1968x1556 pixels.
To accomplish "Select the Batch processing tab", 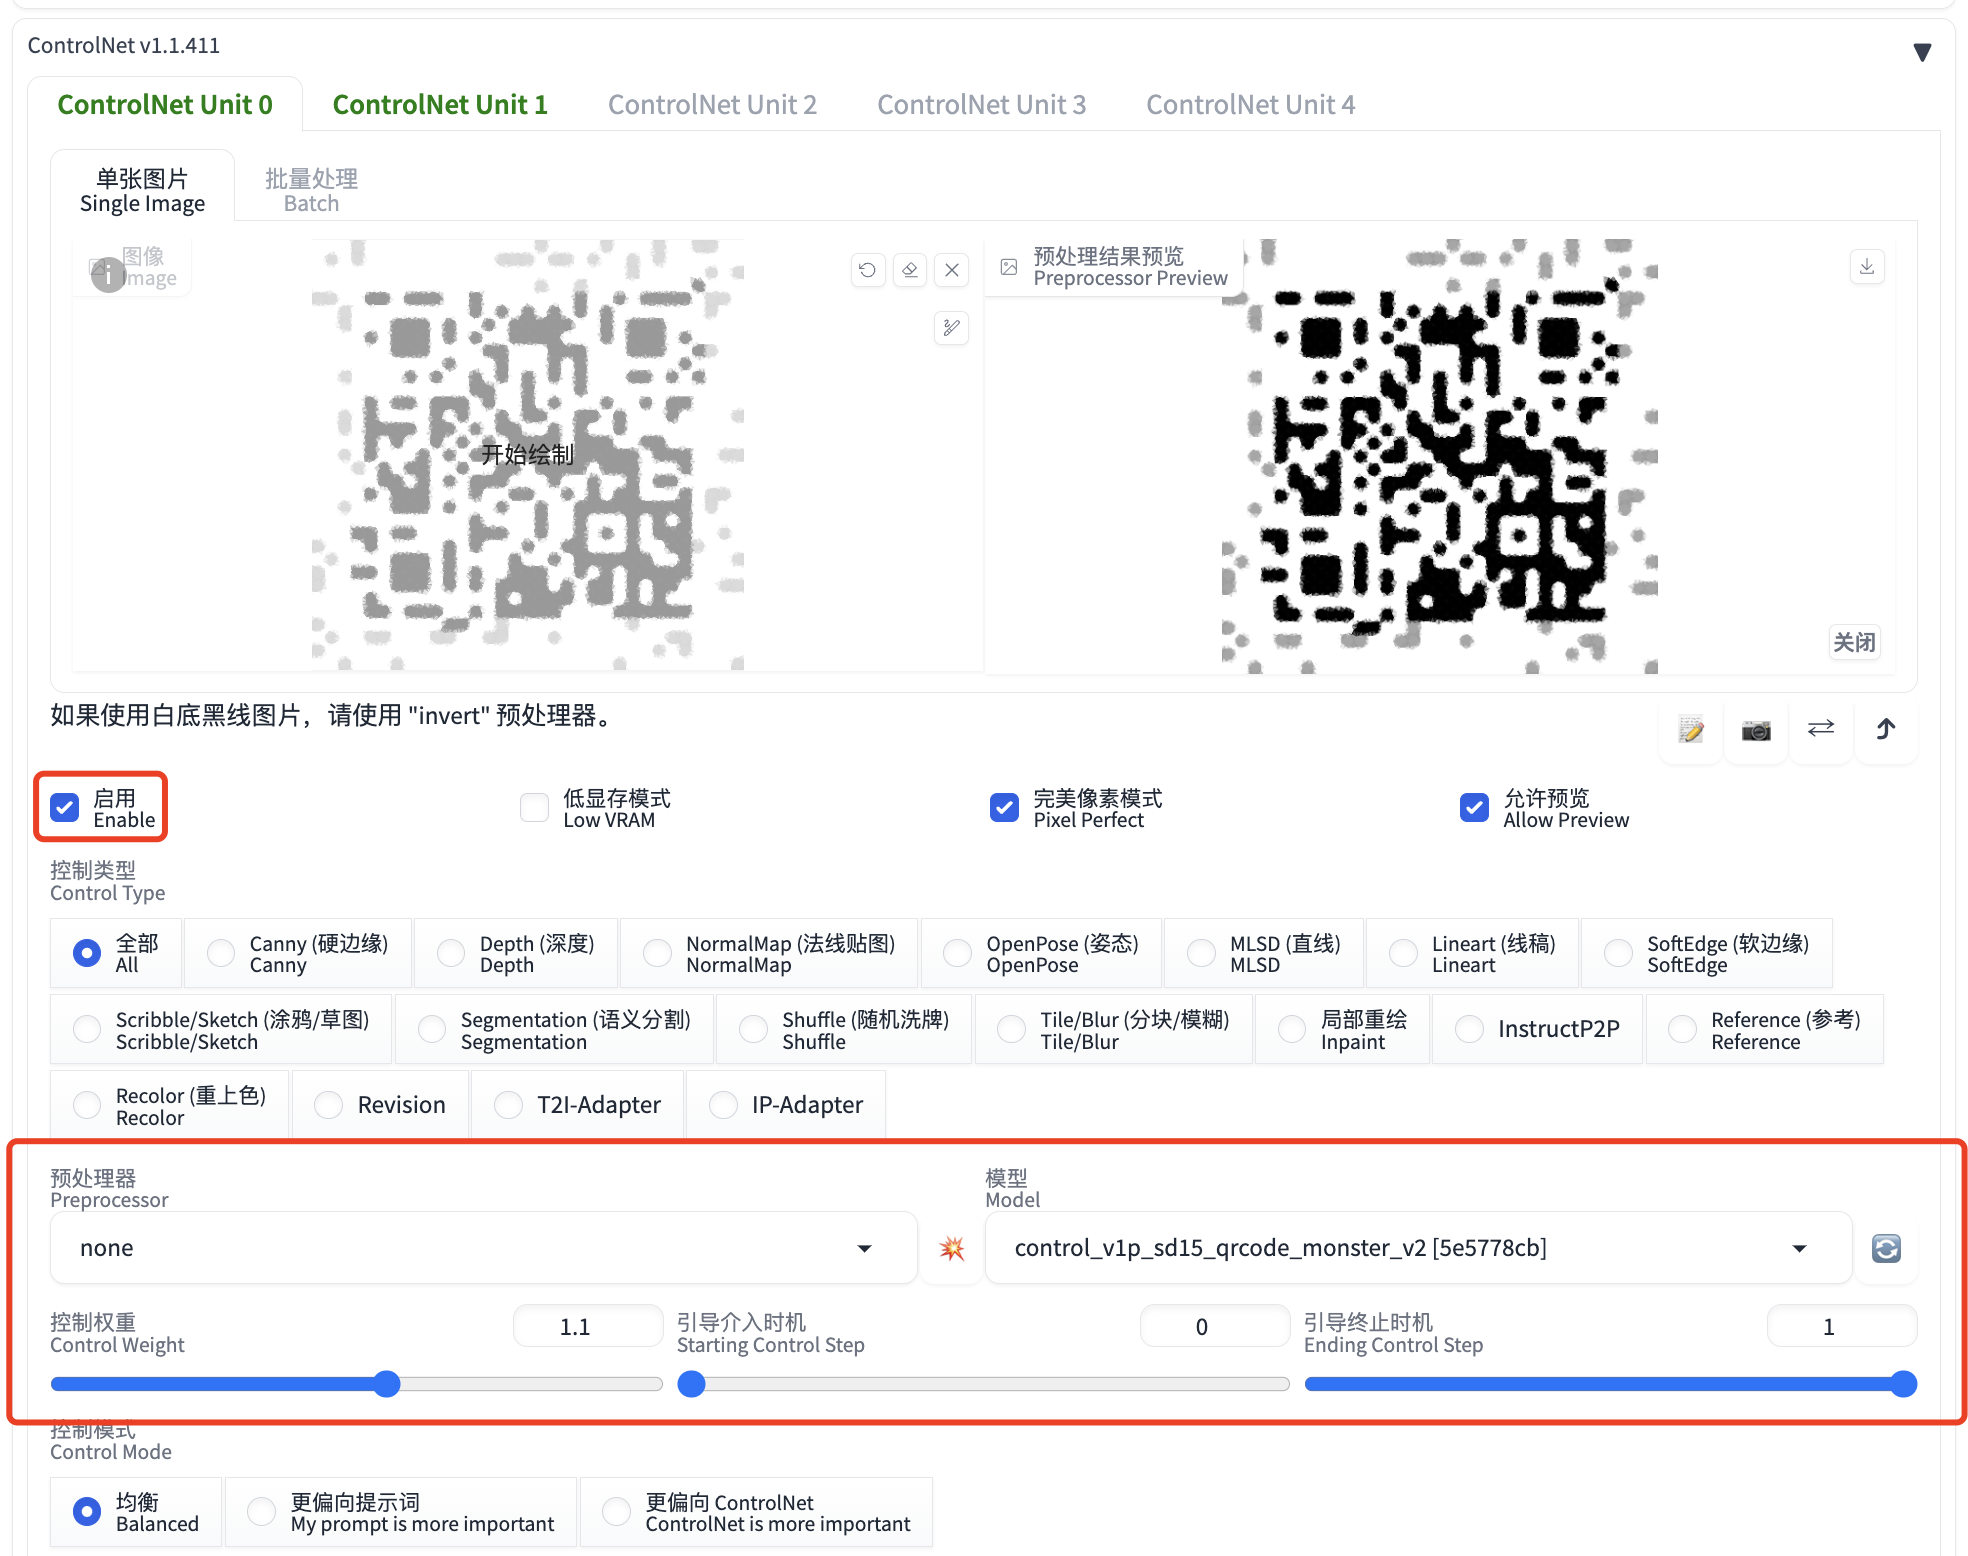I will (311, 190).
